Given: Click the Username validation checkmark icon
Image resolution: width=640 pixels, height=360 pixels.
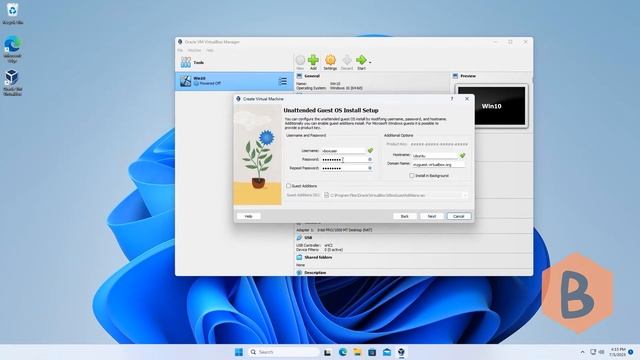Looking at the screenshot, I should pos(370,151).
